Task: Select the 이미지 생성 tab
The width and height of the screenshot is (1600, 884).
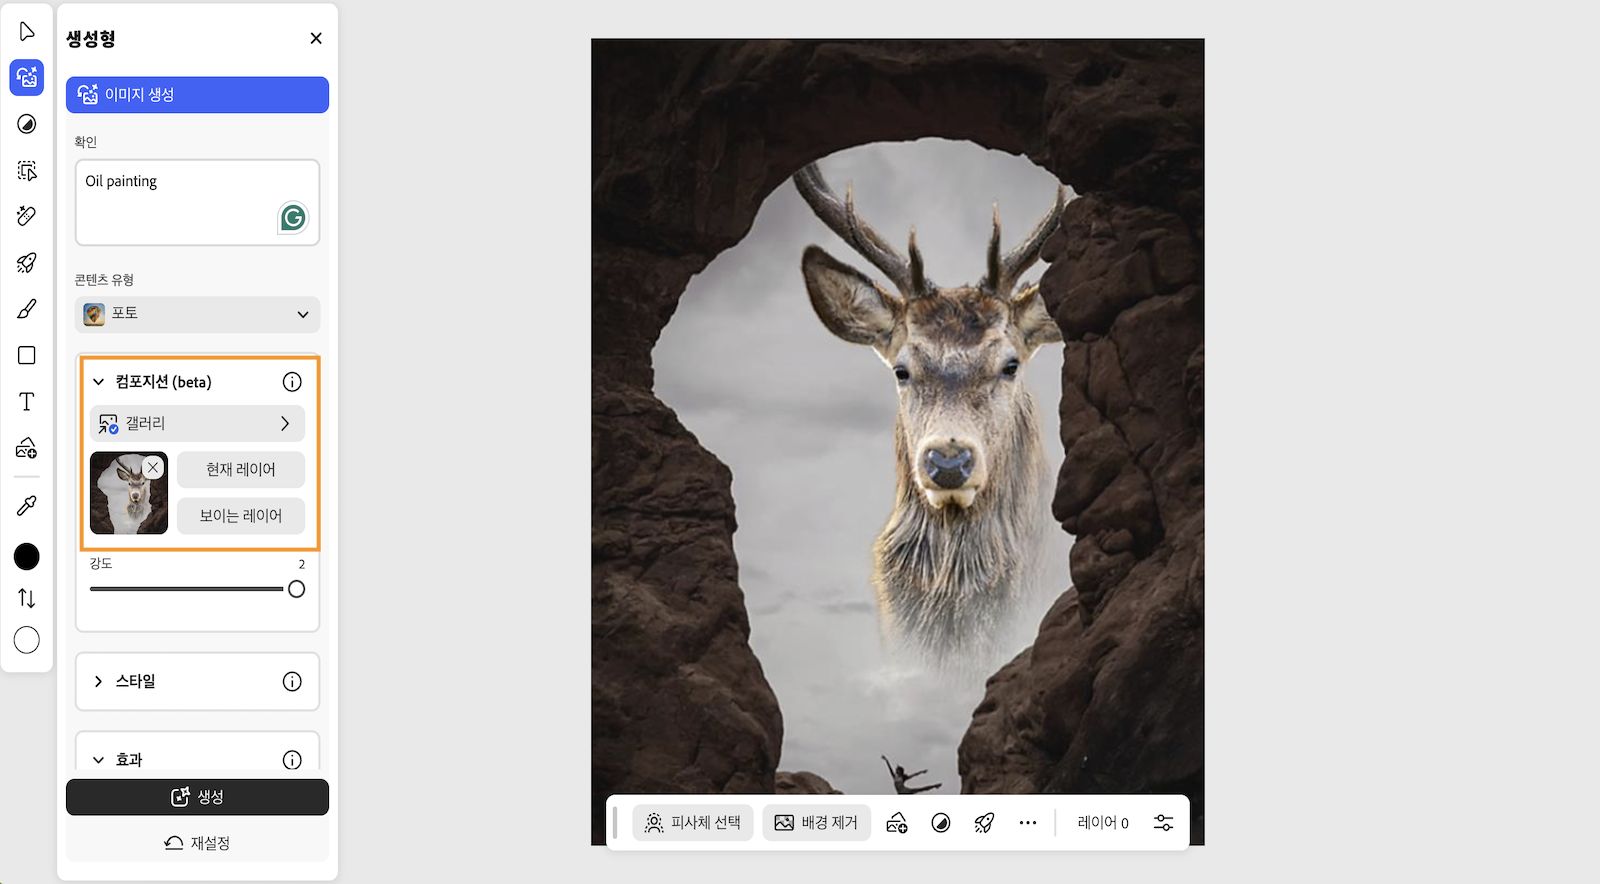Action: pos(197,95)
